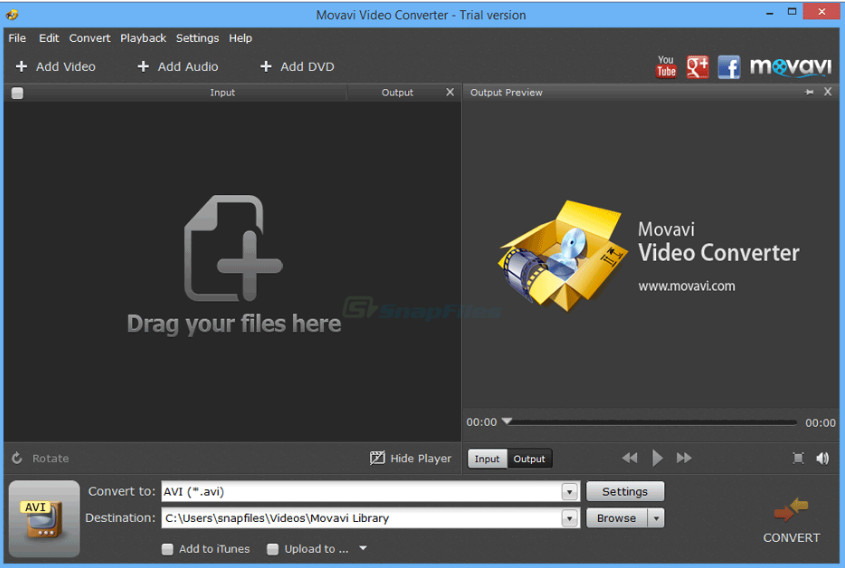Click the Rotate icon

pyautogui.click(x=17, y=458)
